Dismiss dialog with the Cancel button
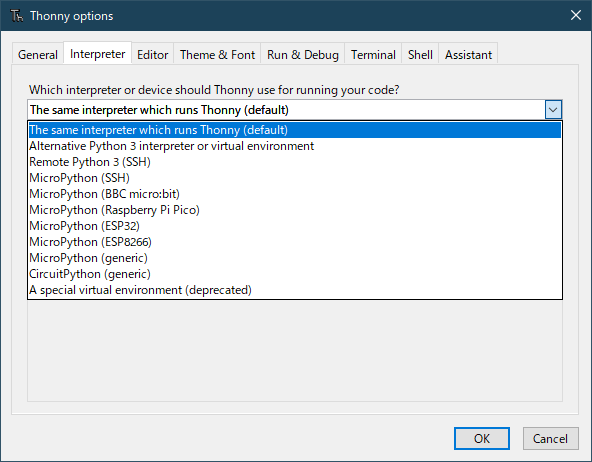The image size is (592, 462). 550,439
